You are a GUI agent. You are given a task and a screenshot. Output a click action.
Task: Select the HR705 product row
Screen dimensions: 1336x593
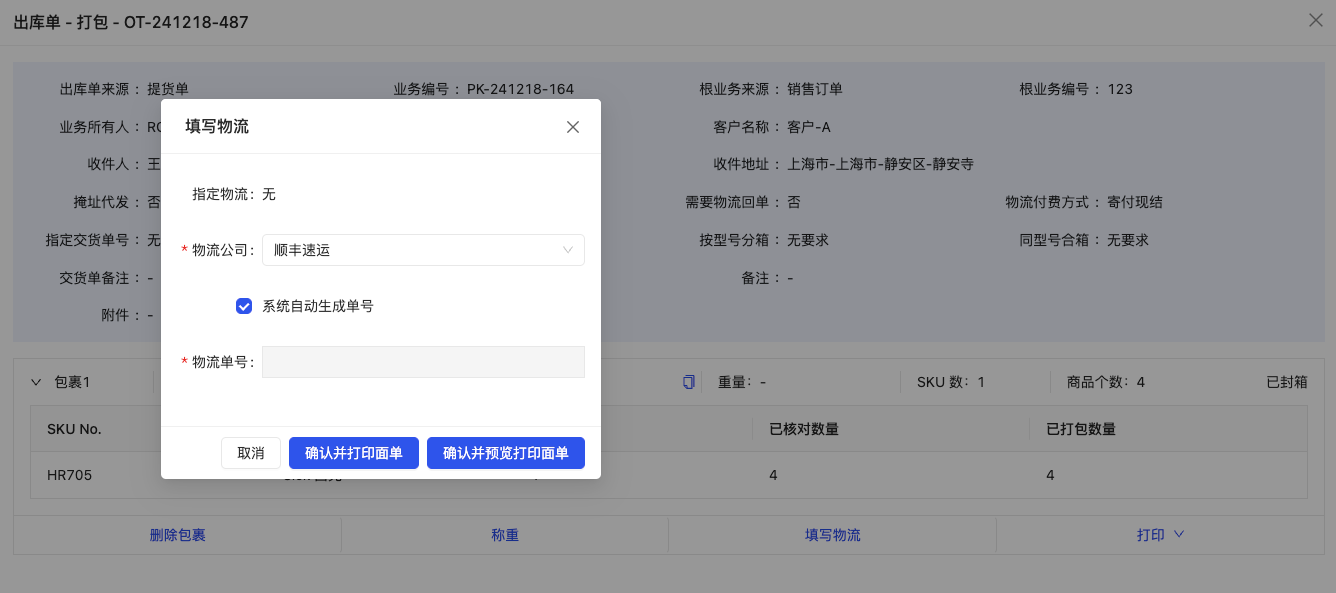pos(68,475)
